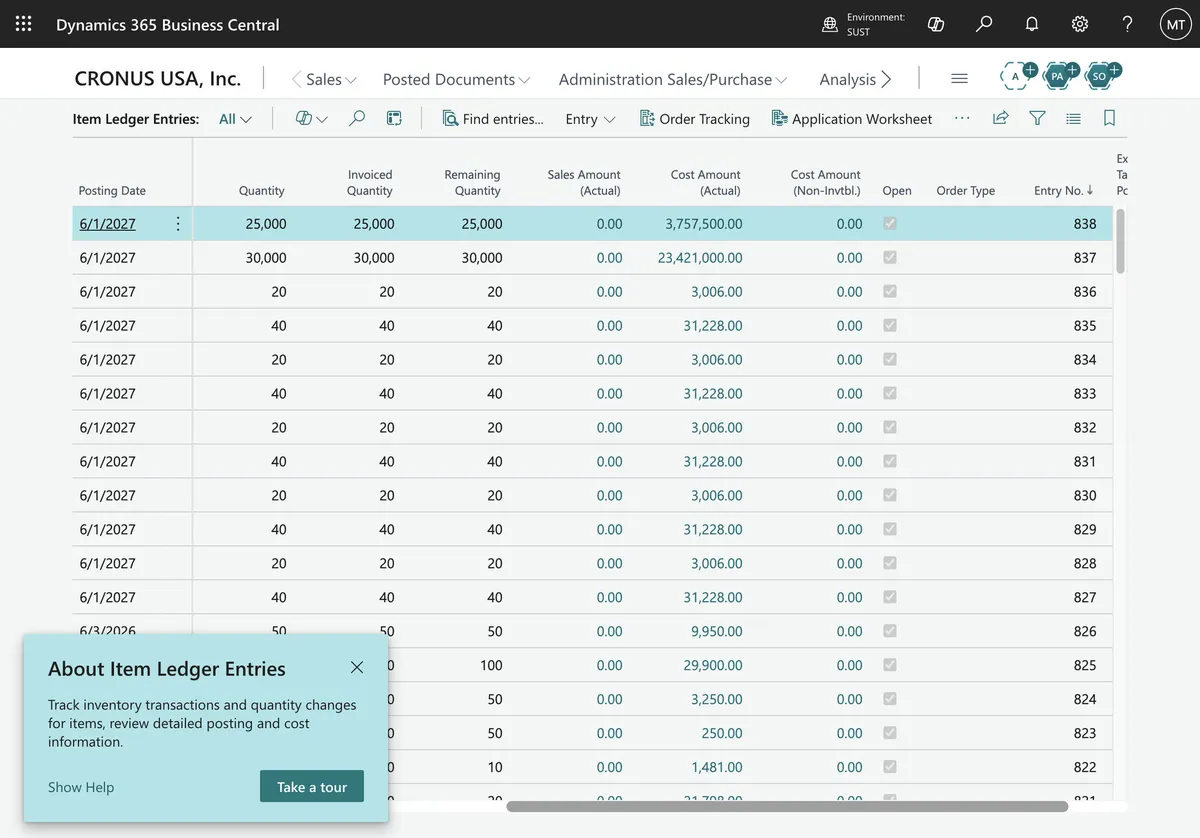This screenshot has height=838, width=1200.
Task: Open the notifications bell
Action: point(1032,24)
